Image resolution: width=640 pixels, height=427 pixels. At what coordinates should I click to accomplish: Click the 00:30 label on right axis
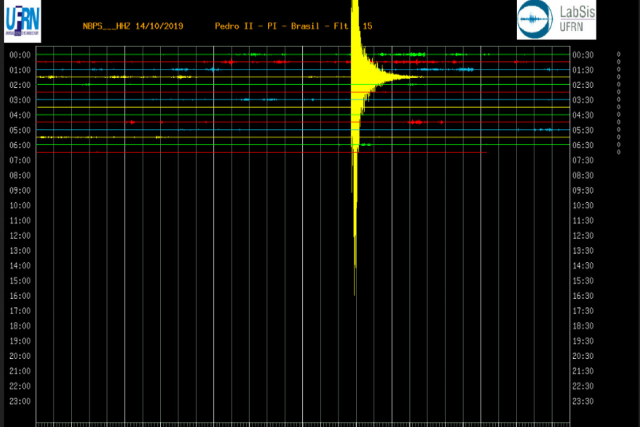[582, 55]
